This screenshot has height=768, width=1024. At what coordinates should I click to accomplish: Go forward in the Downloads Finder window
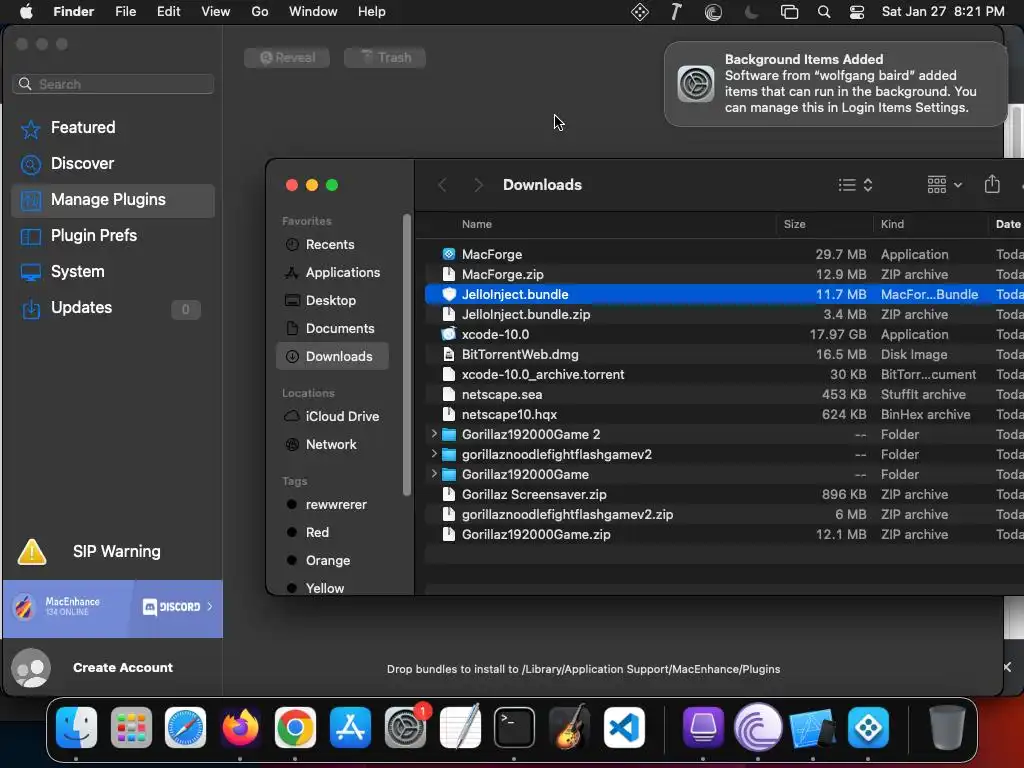478,185
